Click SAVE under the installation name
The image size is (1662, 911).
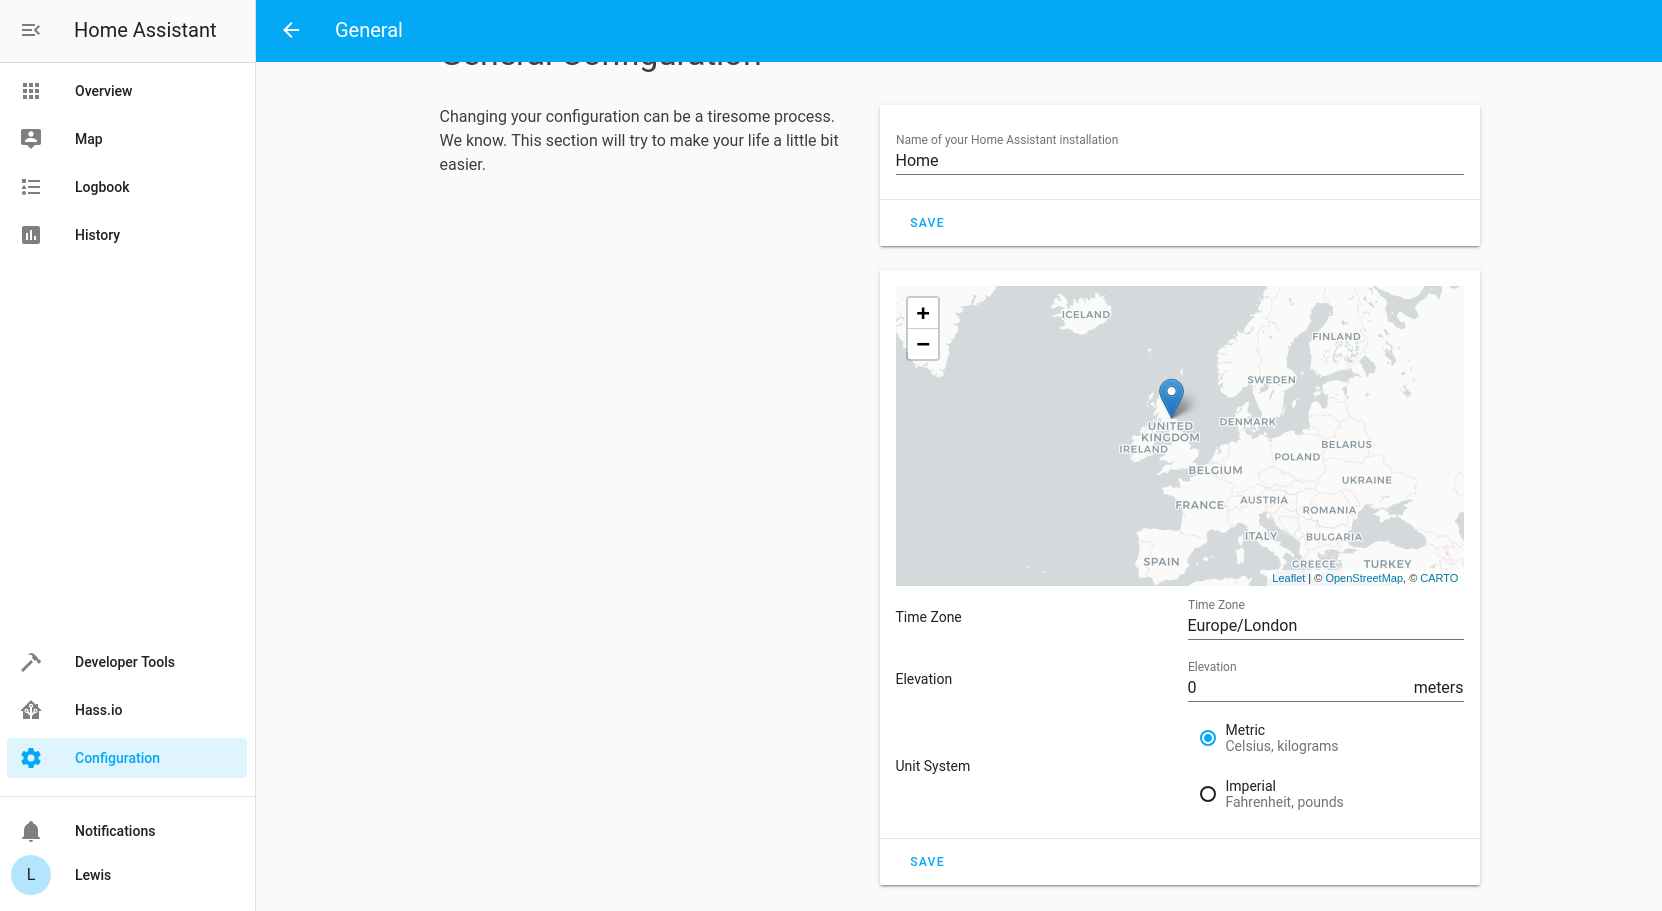[x=926, y=223]
